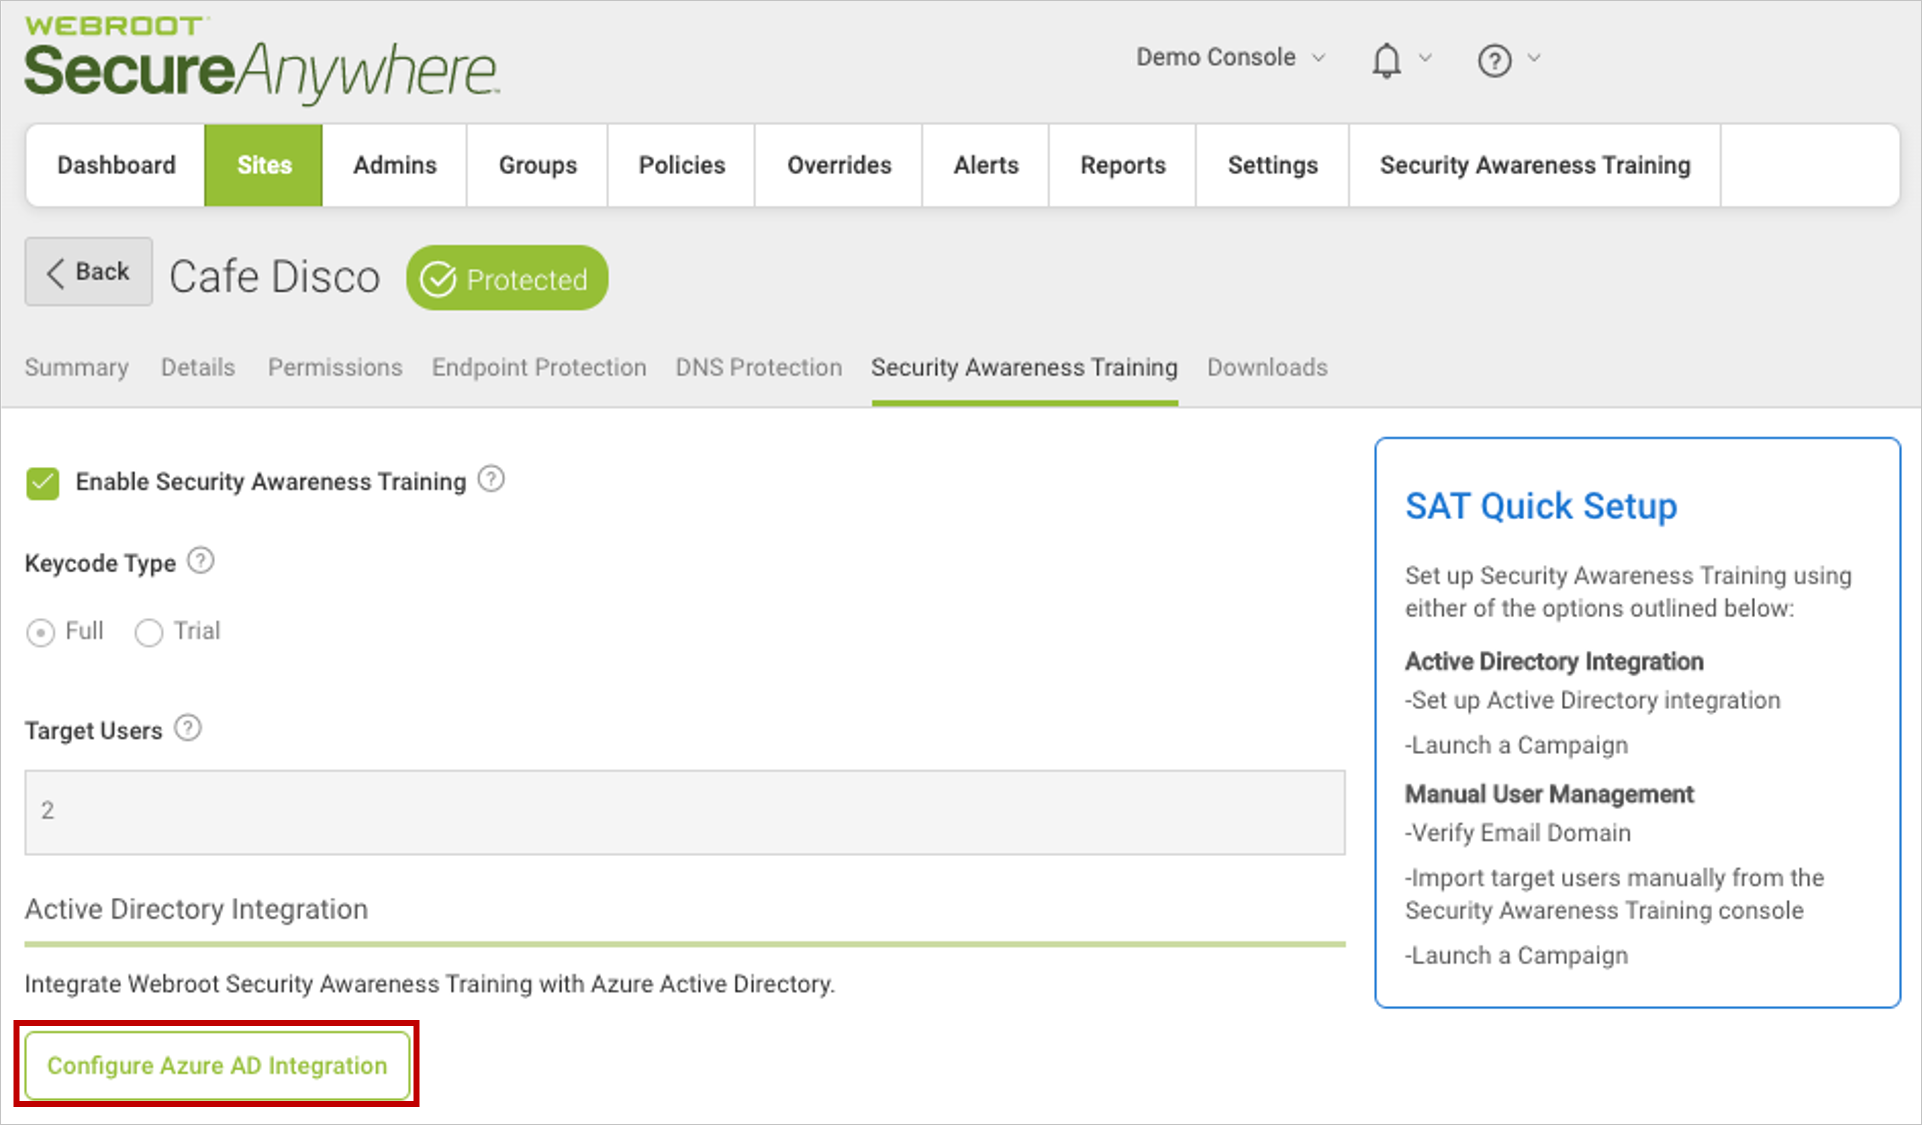Click the help question mark icon
Viewport: 1922px width, 1125px height.
click(x=1491, y=56)
